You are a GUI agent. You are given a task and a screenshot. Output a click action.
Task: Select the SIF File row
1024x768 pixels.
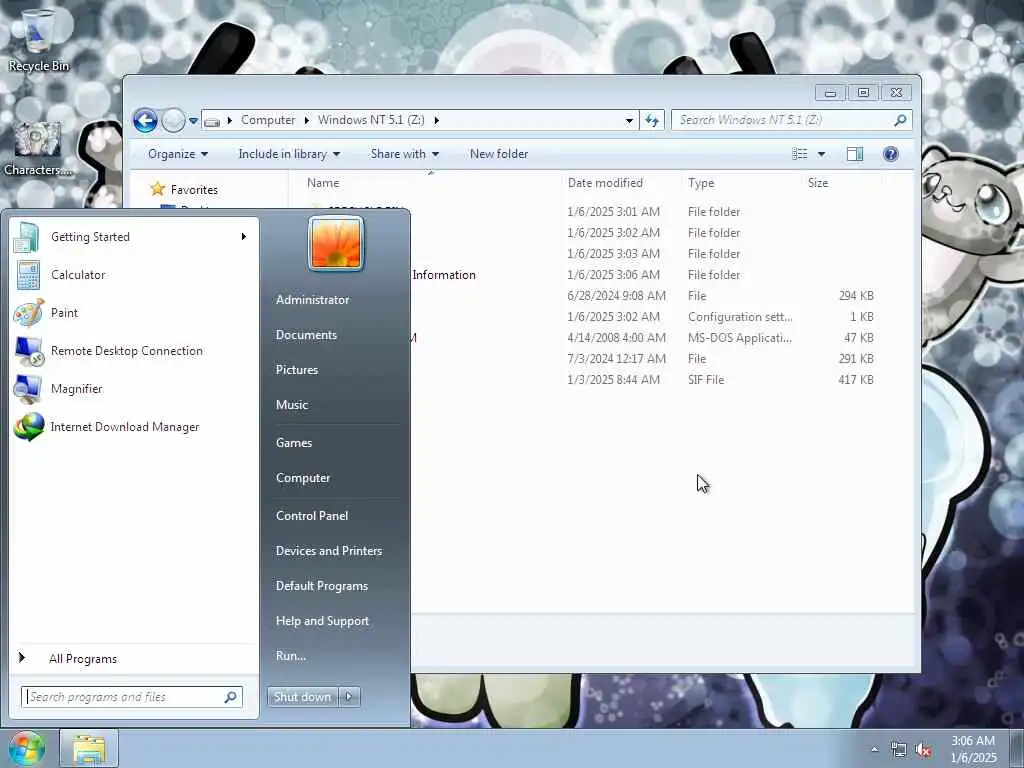pos(643,380)
